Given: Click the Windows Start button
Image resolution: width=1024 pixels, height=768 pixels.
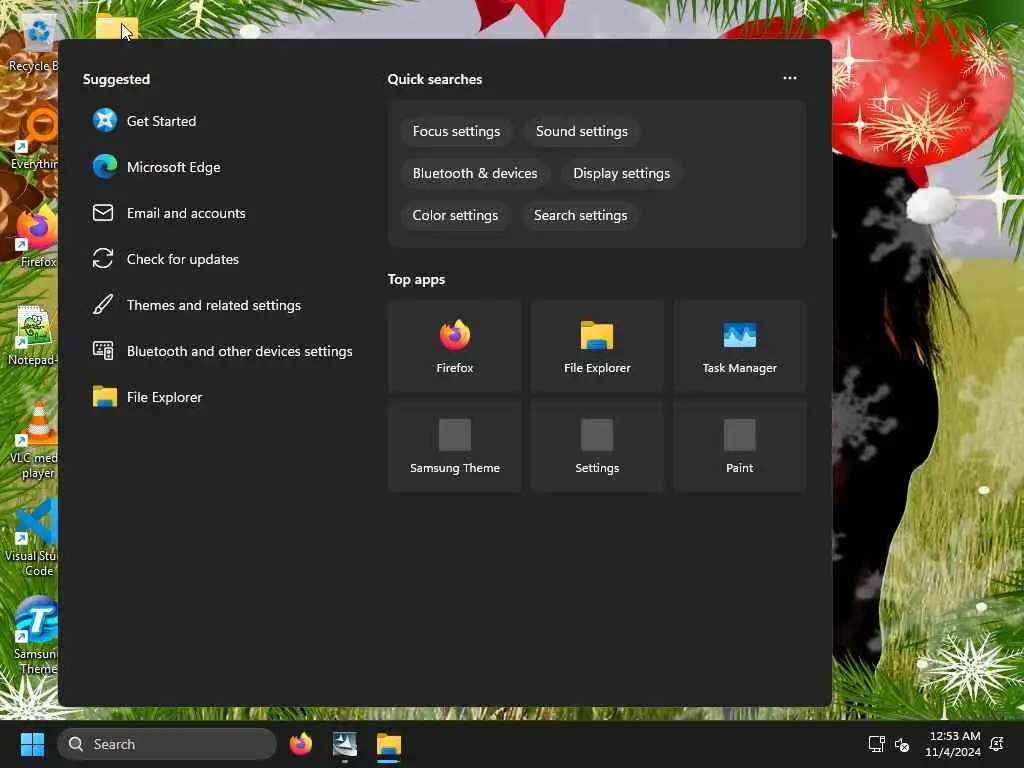Looking at the screenshot, I should (x=32, y=744).
